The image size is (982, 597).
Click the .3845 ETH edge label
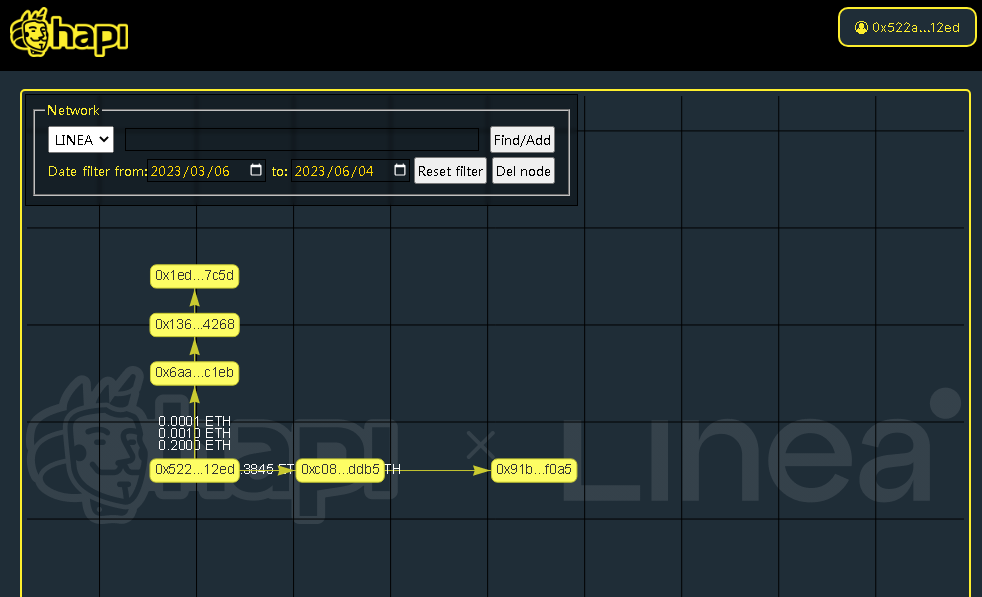[267, 470]
